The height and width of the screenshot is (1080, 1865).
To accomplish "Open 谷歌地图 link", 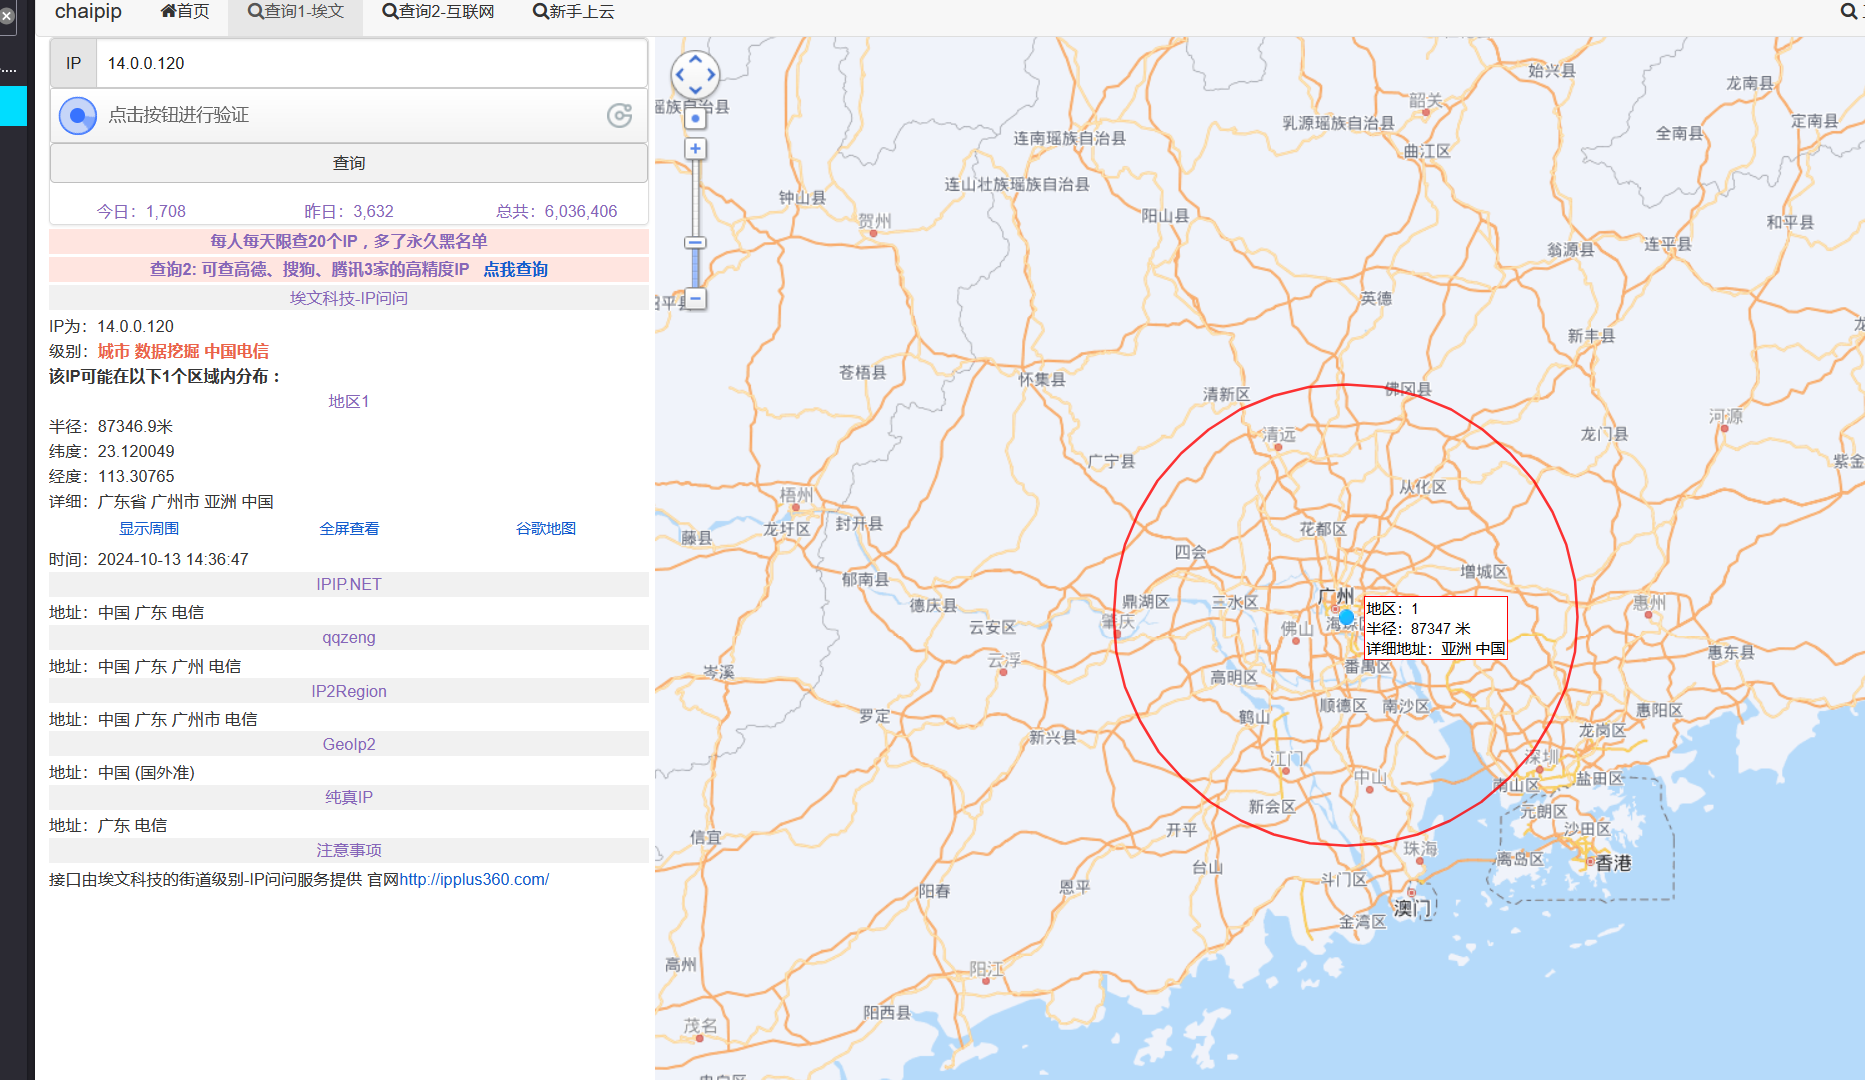I will coord(546,528).
